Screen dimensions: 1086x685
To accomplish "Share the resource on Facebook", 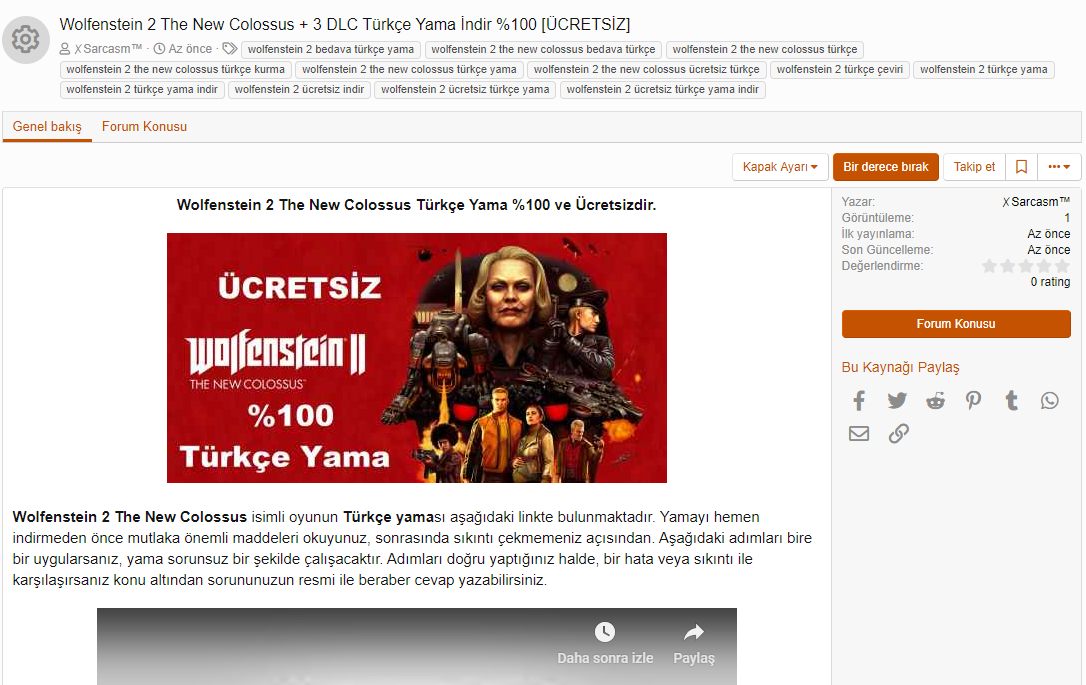I will [x=859, y=400].
